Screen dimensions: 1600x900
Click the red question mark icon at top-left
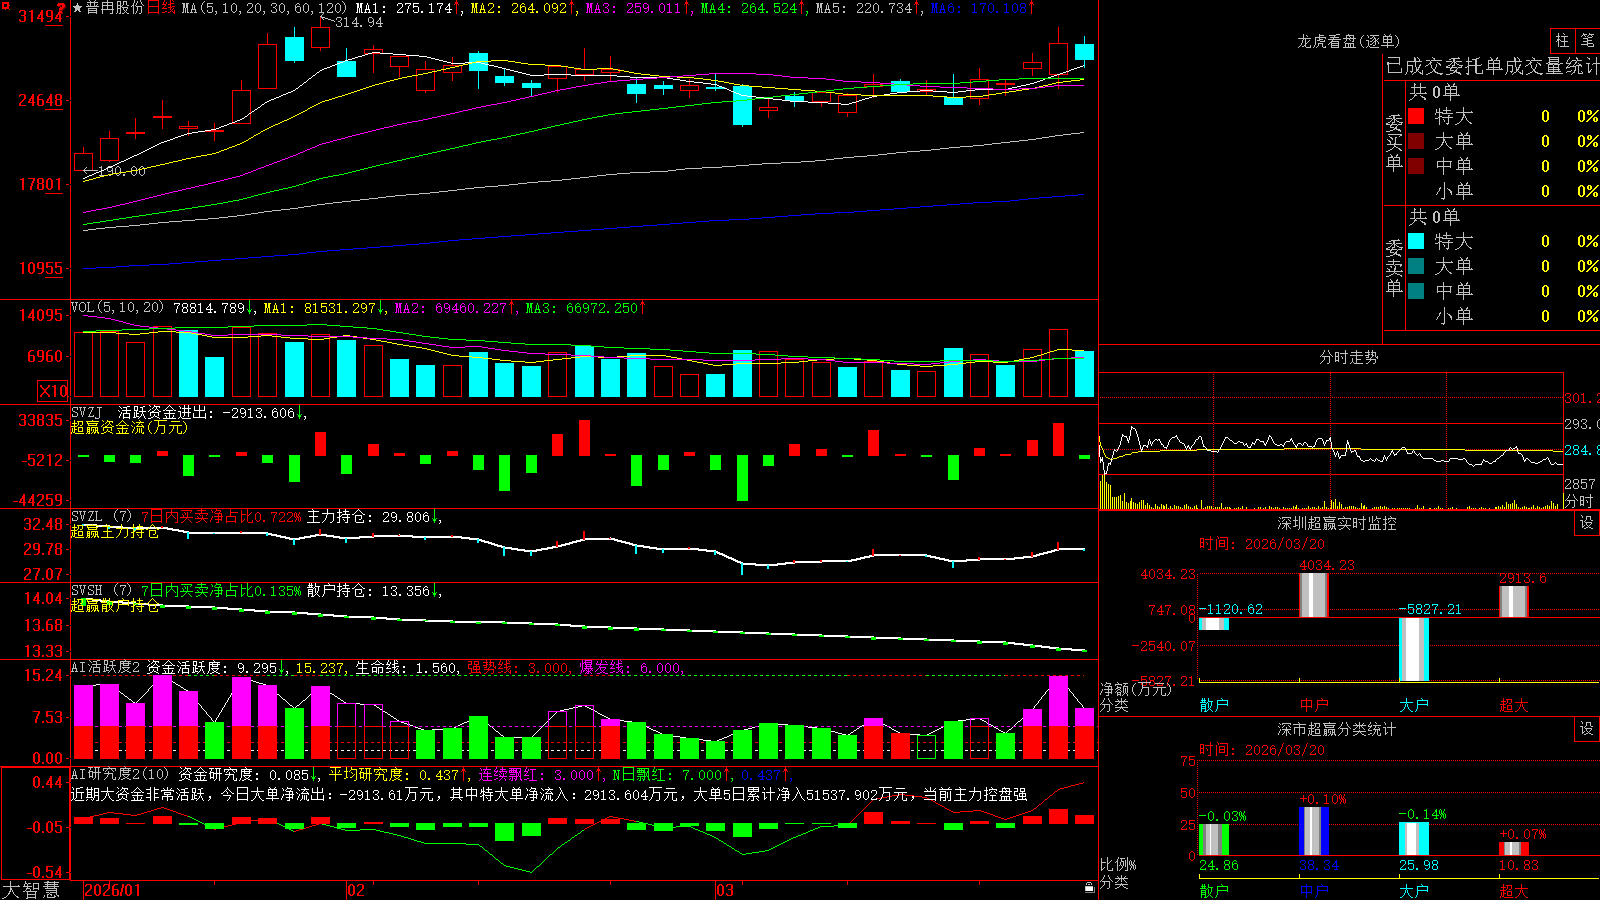62,8
